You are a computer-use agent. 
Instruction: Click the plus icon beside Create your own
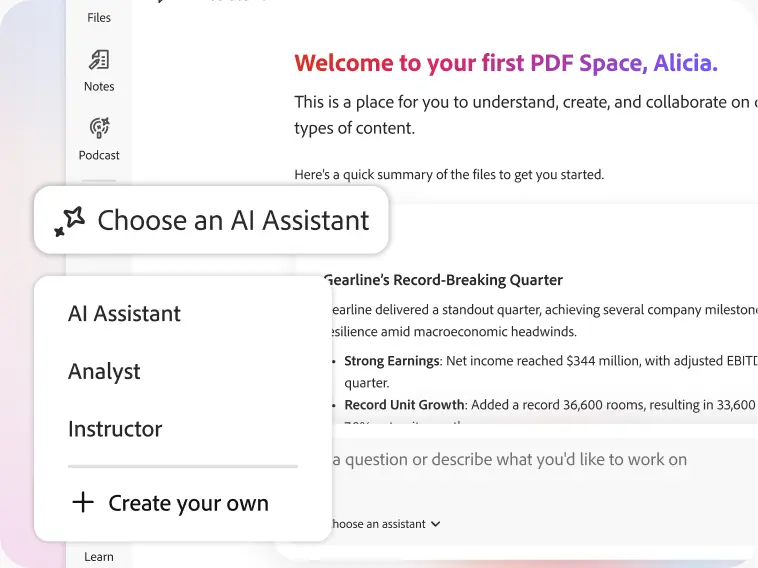[83, 503]
